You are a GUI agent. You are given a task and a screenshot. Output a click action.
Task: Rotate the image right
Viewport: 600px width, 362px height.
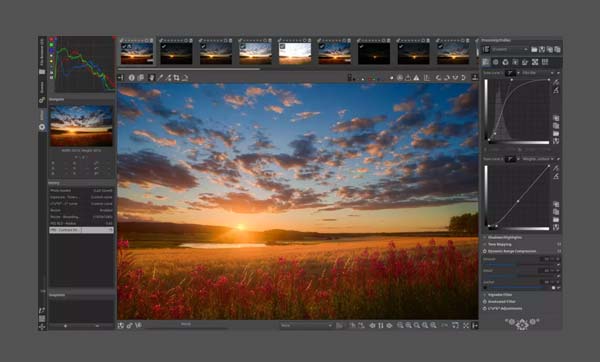pos(447,78)
